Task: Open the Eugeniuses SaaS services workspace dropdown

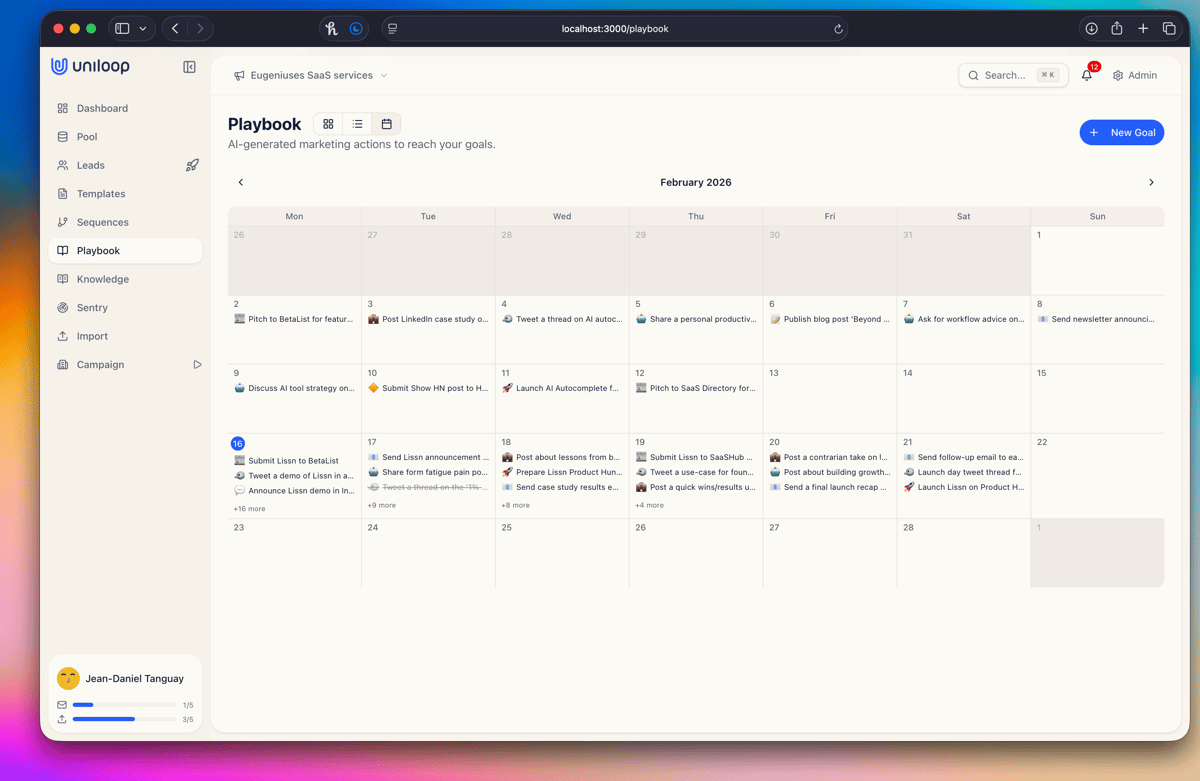Action: click(311, 75)
